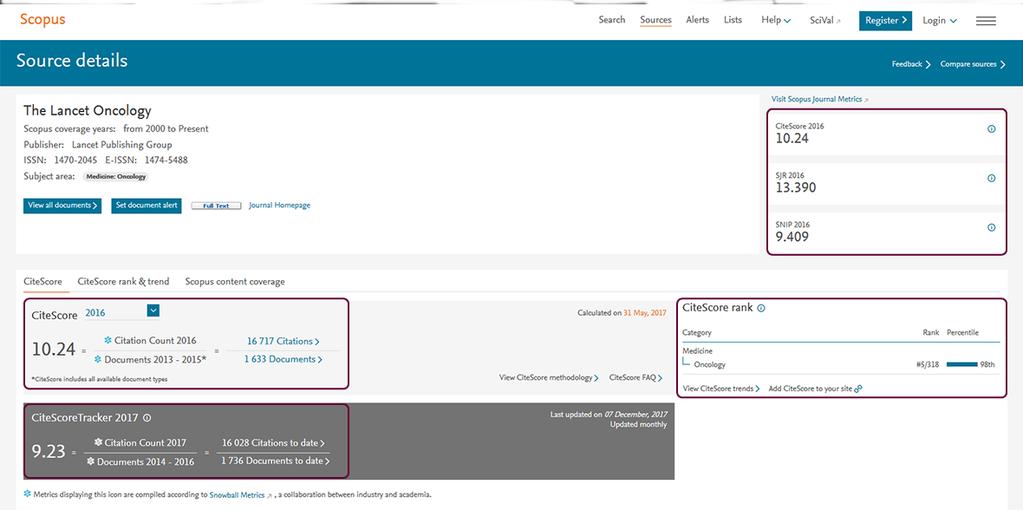The image size is (1023, 510).
Task: Click the Register button
Action: (x=885, y=20)
